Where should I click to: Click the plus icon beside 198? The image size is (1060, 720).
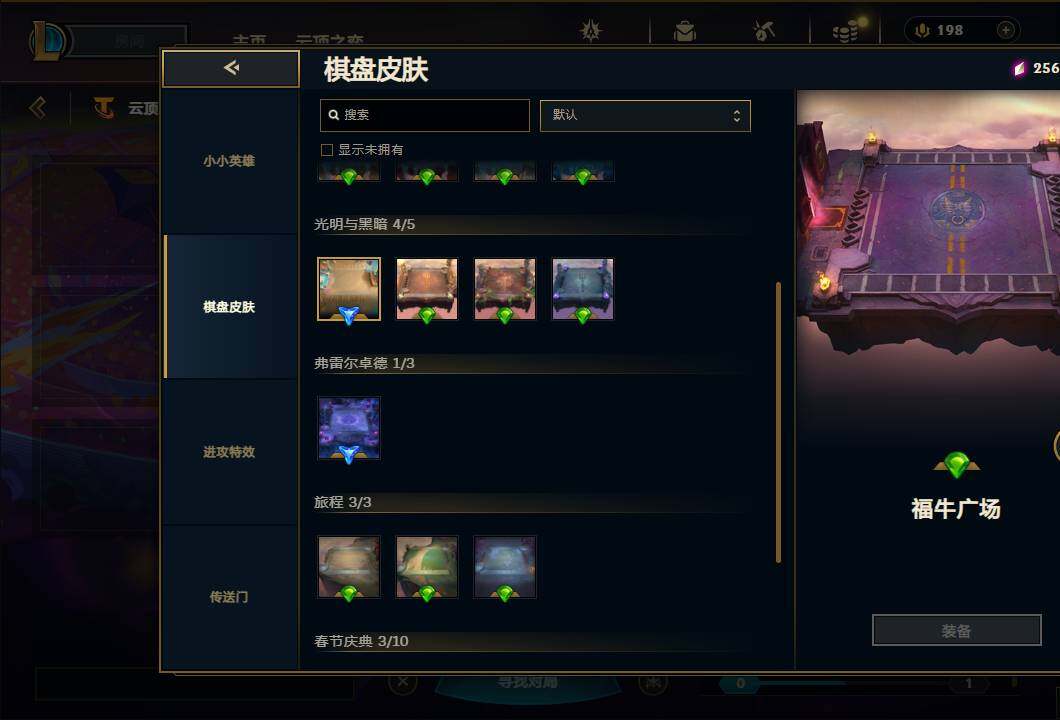coord(1005,30)
